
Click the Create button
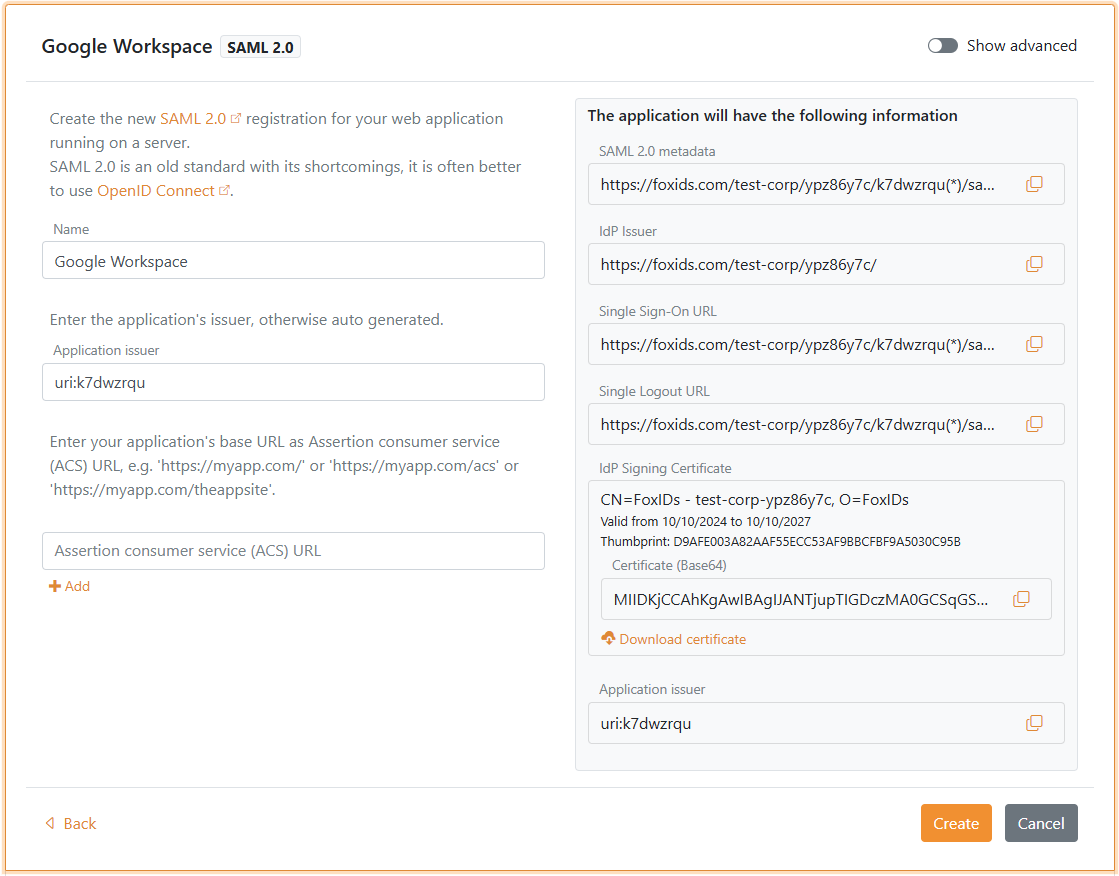coord(956,823)
